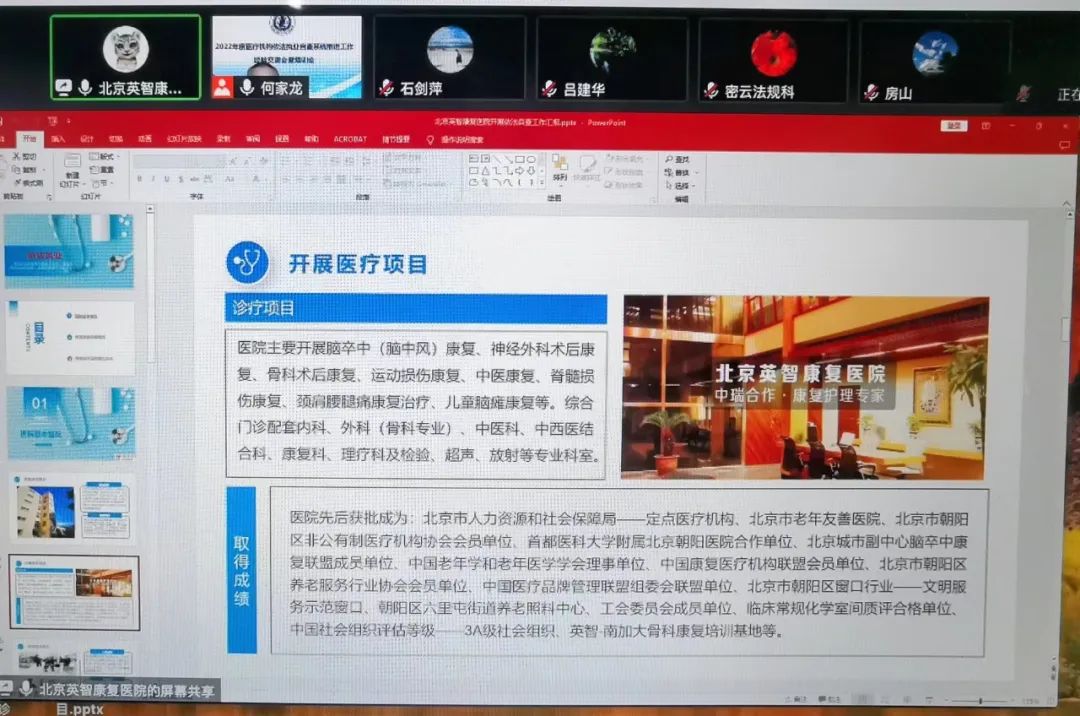Image resolution: width=1080 pixels, height=716 pixels.
Task: Open the 设计 ribbon tab
Action: click(x=87, y=139)
